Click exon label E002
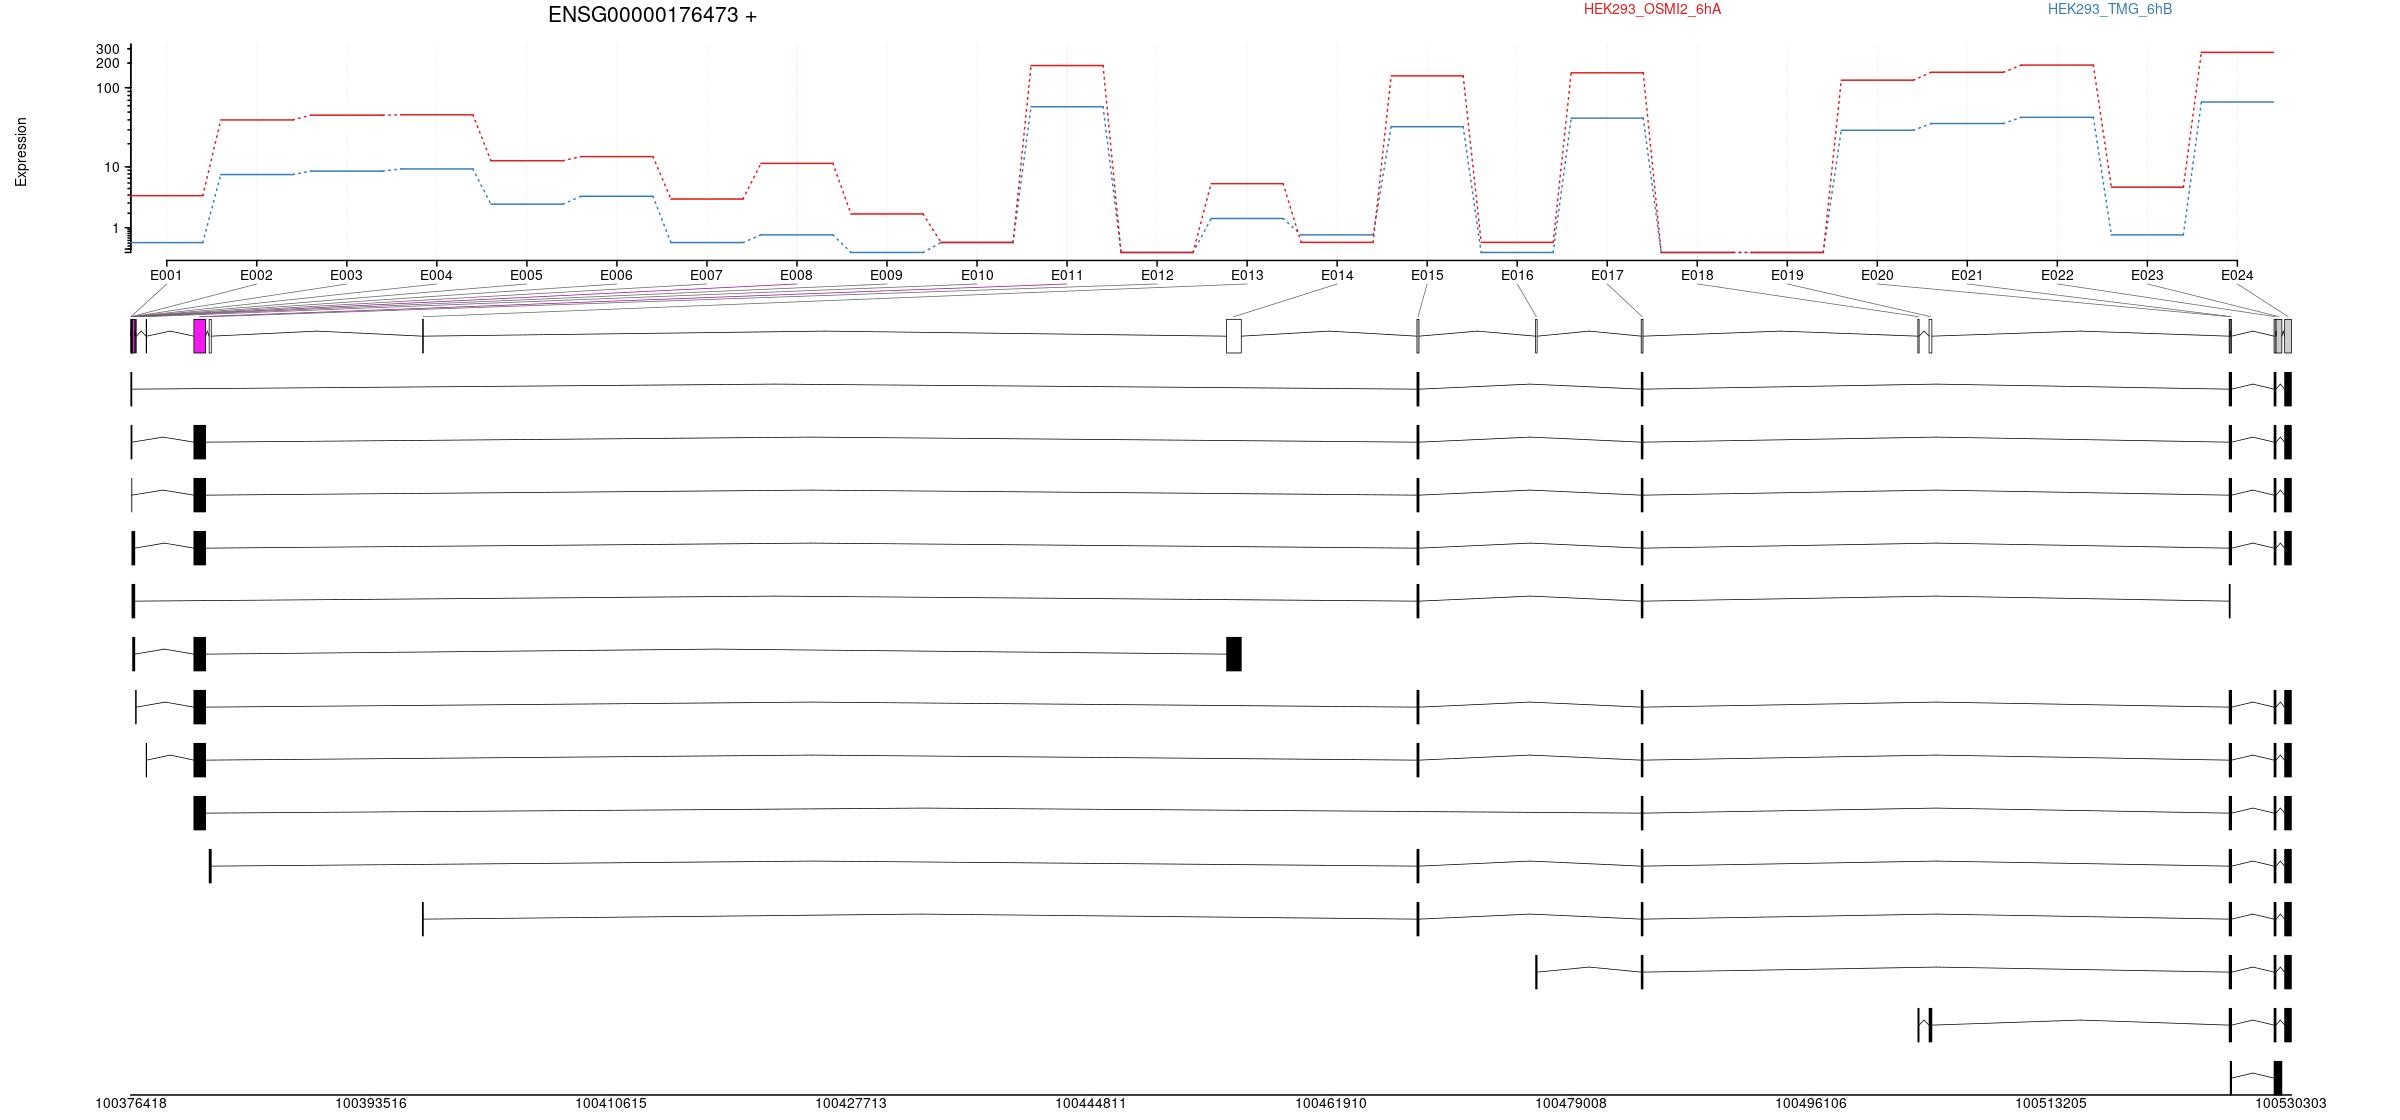The image size is (2400, 1120). [256, 275]
